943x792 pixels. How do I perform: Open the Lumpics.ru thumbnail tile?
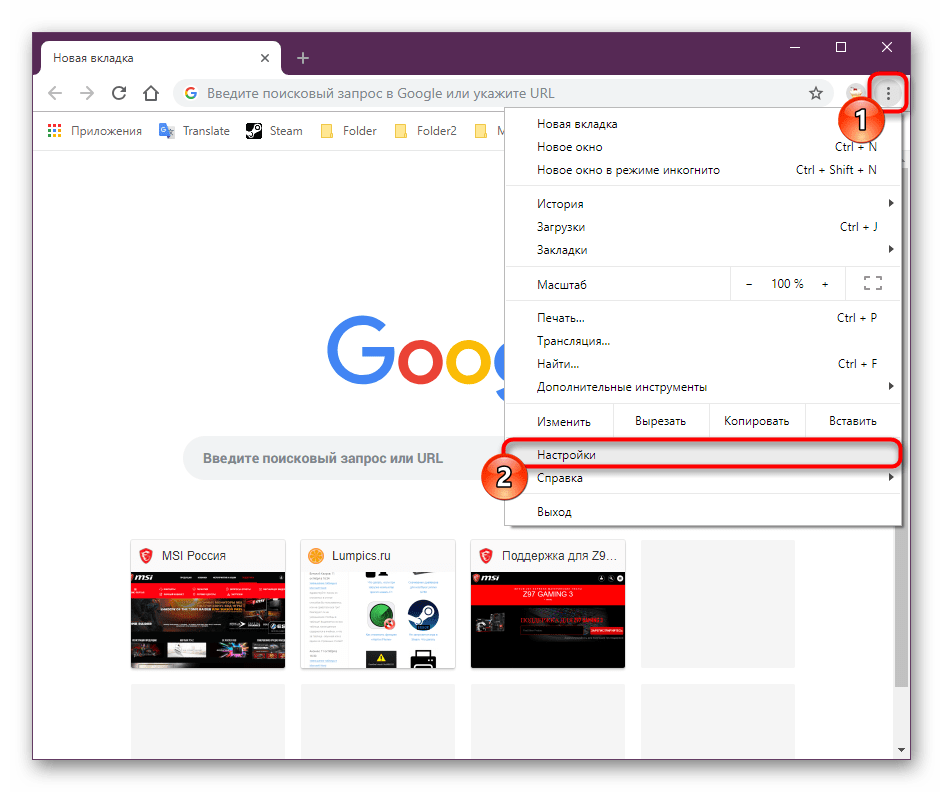378,605
